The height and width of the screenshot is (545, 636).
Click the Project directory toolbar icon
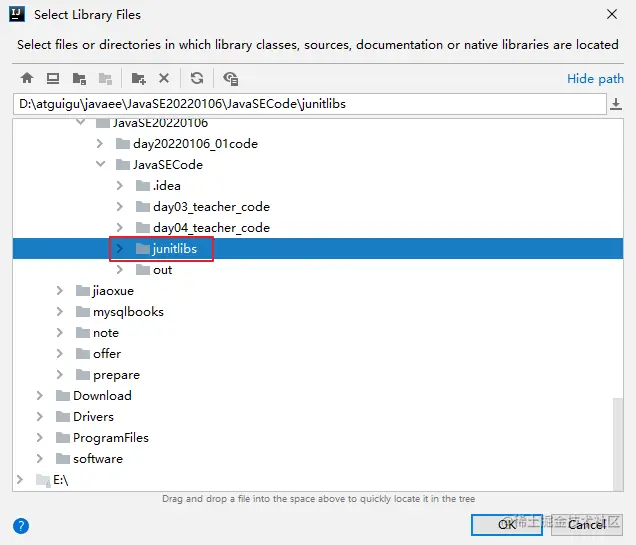coord(79,78)
